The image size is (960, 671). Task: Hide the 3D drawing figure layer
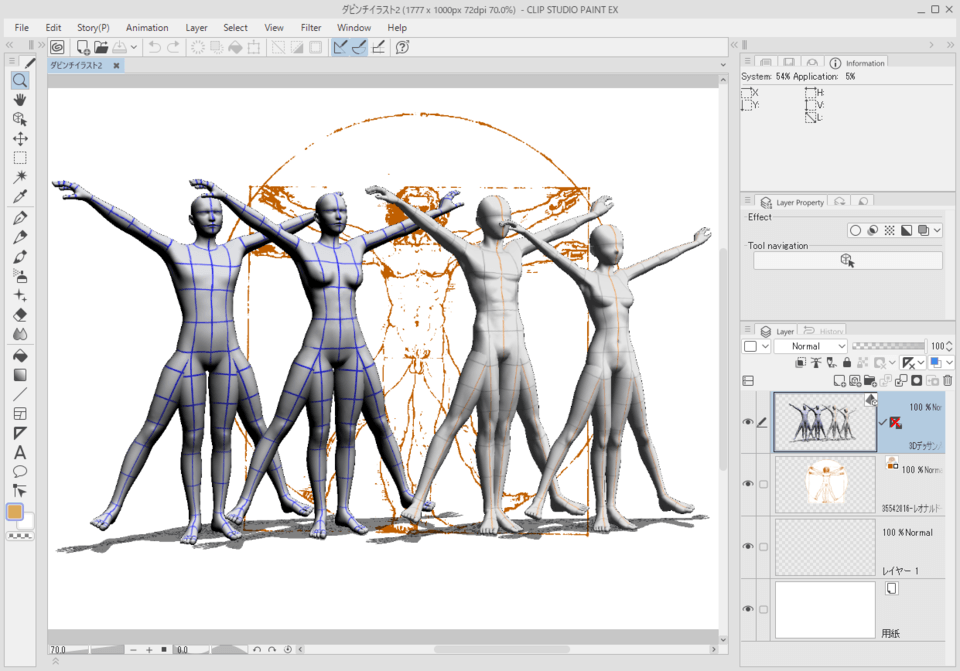point(748,422)
